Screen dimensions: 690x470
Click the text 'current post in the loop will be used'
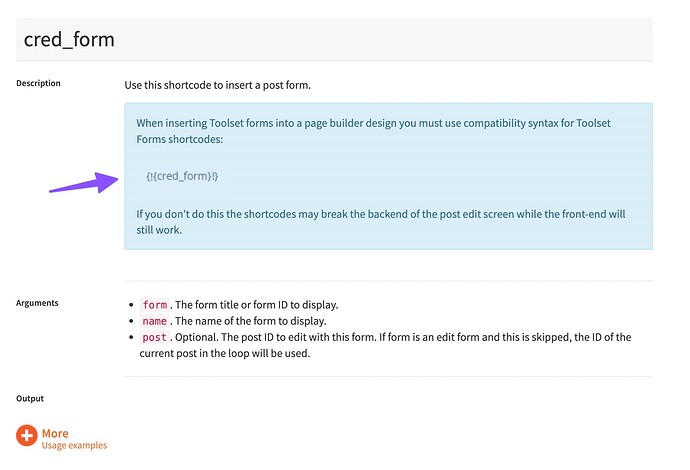coord(225,353)
